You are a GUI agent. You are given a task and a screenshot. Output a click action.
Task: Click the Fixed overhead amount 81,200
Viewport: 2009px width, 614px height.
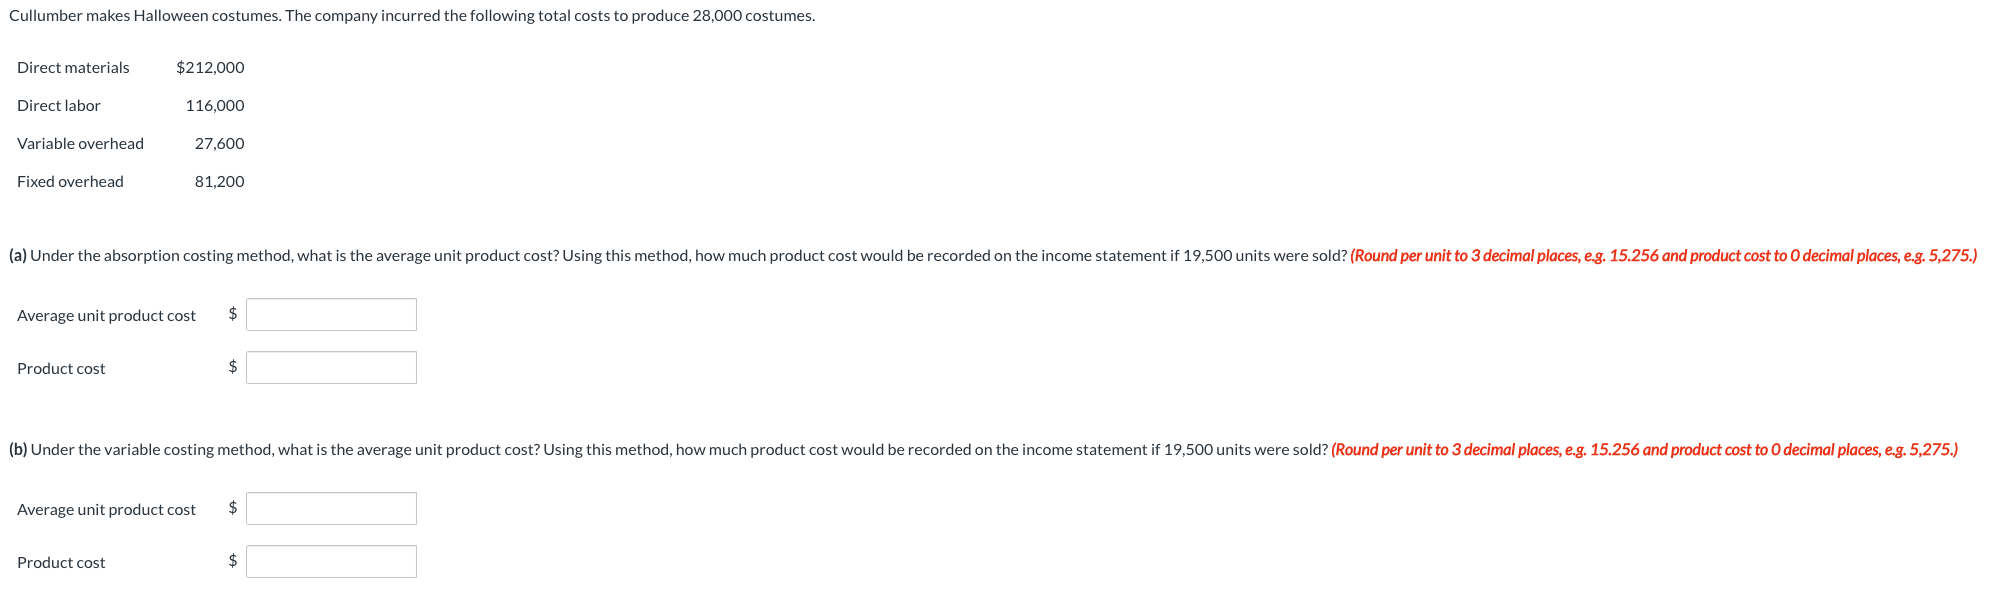pos(219,181)
